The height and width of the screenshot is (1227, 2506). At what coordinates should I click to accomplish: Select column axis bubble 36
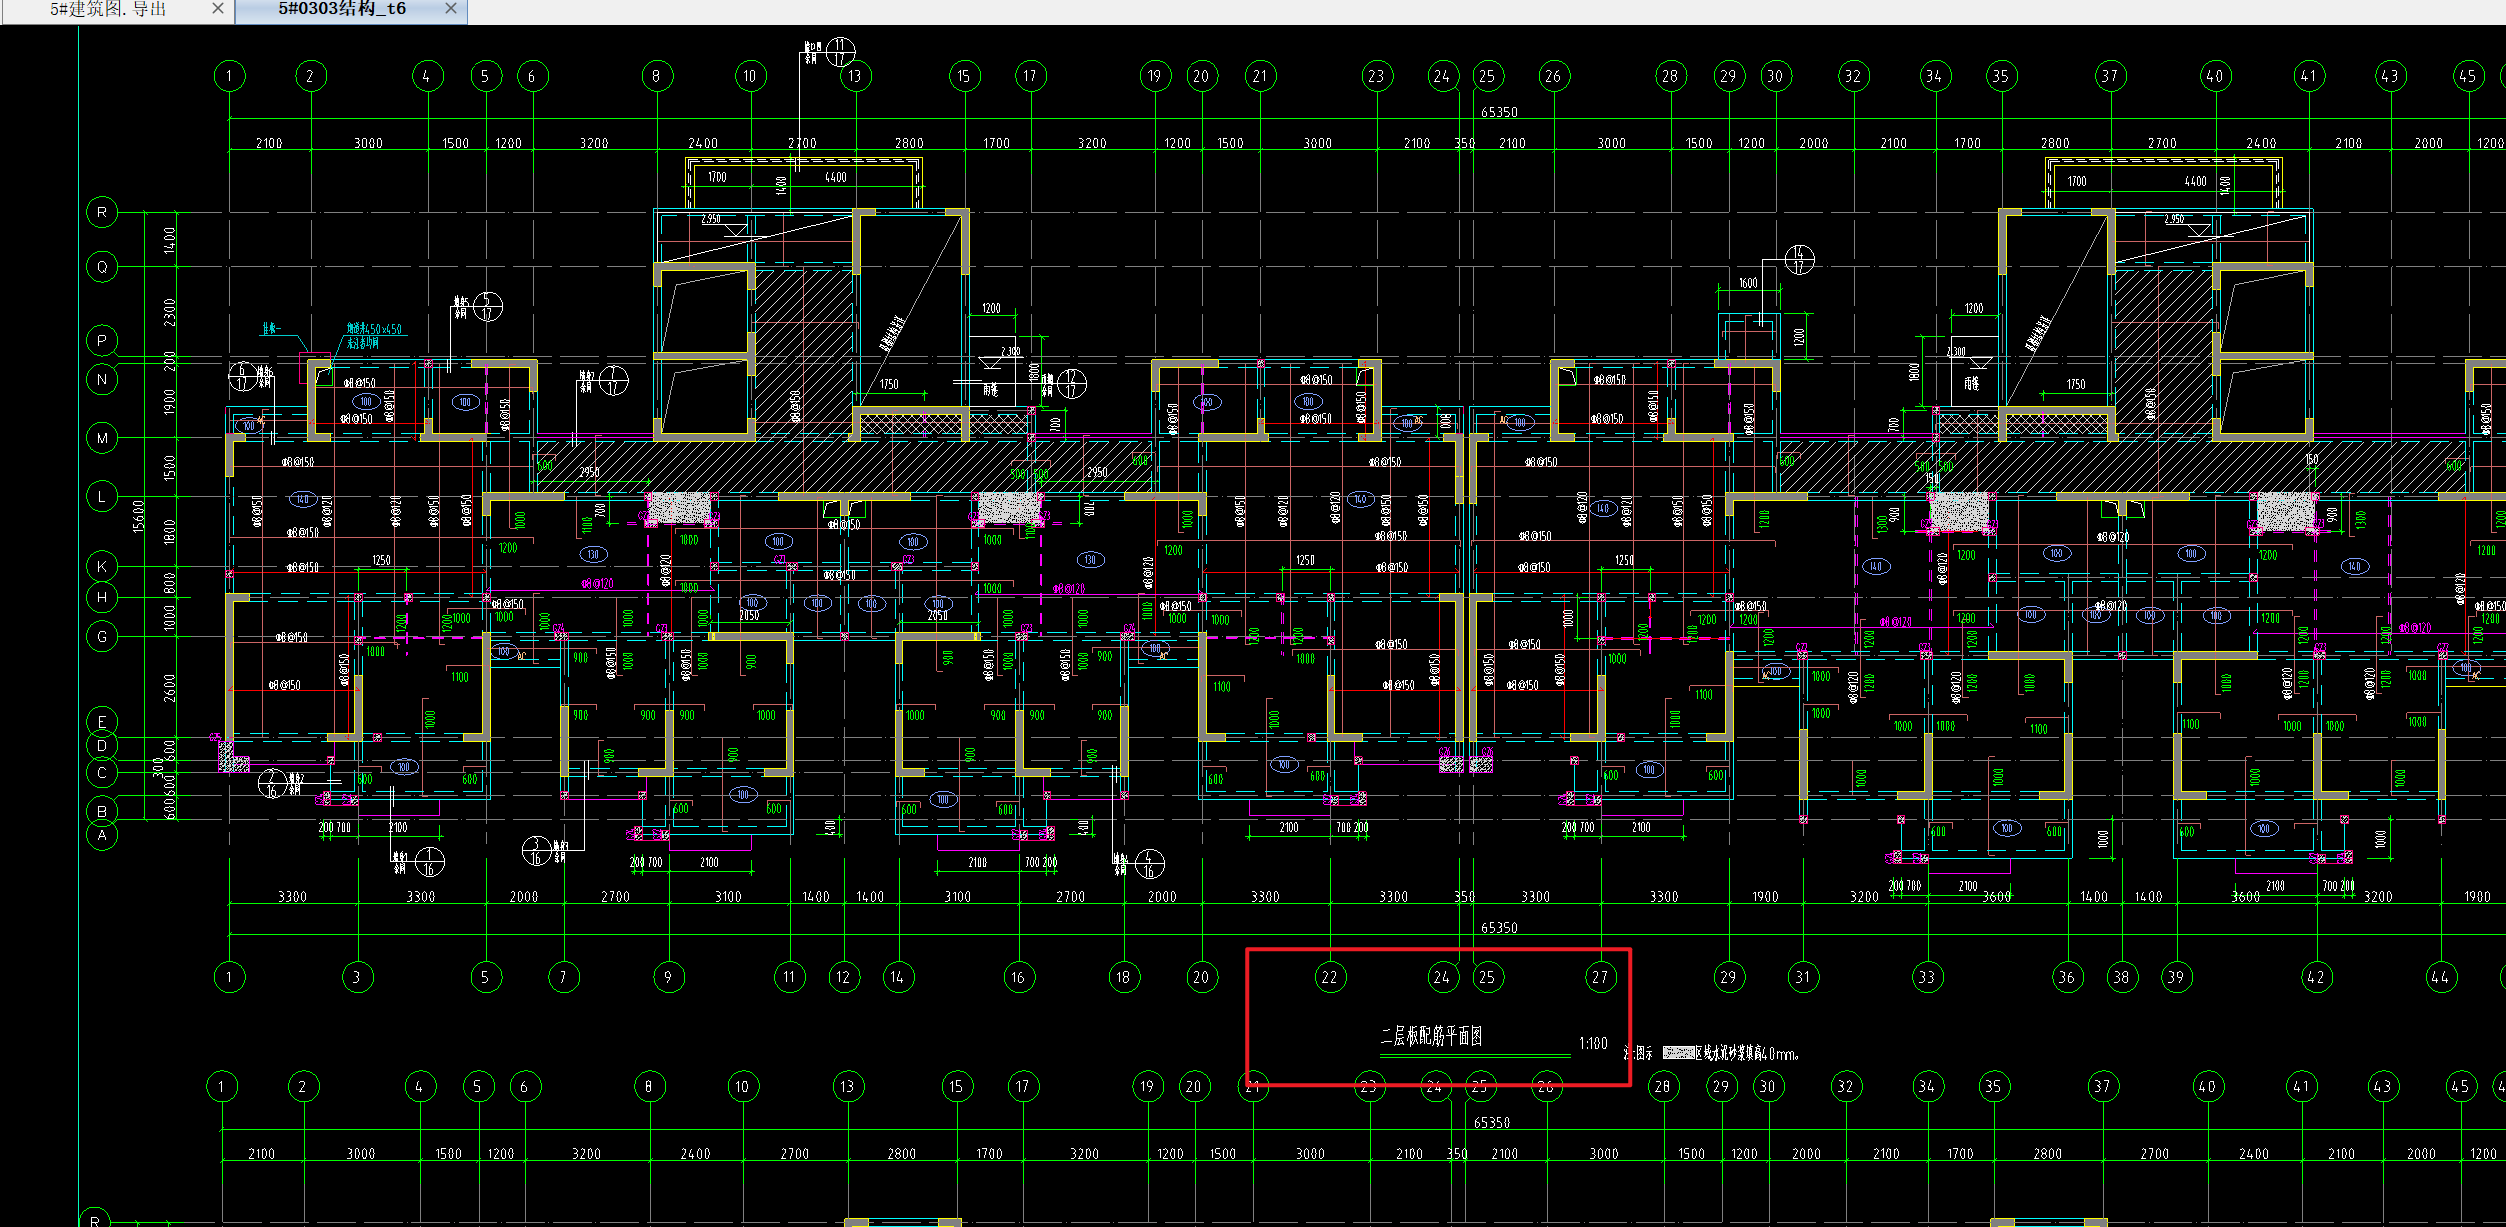(x=2067, y=977)
